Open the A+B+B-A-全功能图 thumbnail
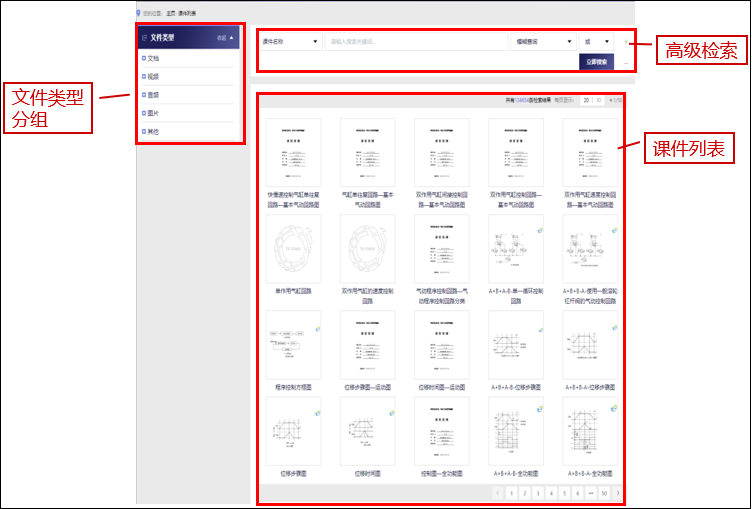Image resolution: width=752 pixels, height=509 pixels. (590, 431)
